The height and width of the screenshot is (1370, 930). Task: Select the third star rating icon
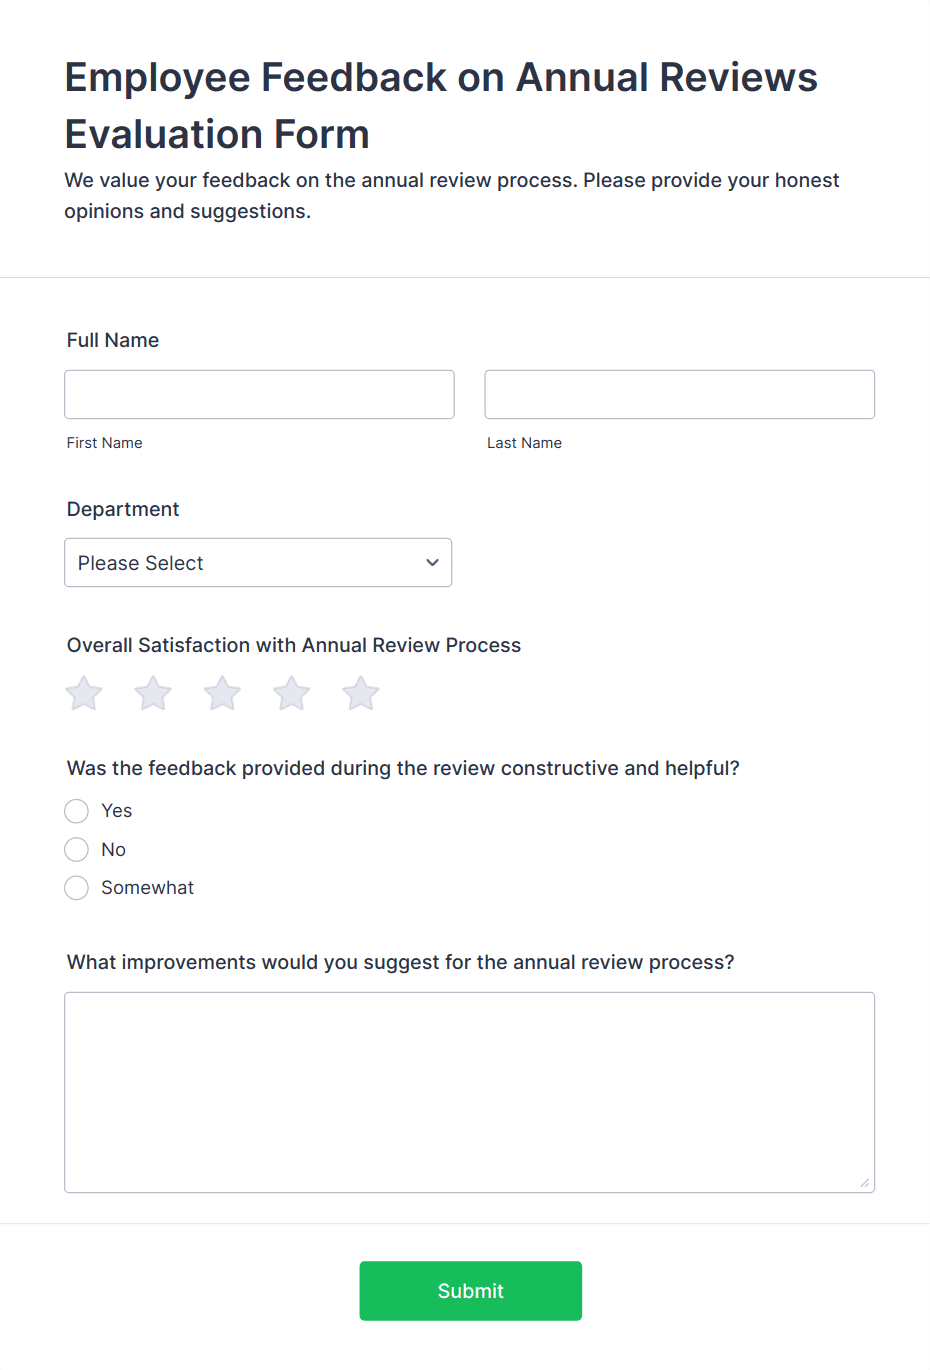click(x=221, y=693)
